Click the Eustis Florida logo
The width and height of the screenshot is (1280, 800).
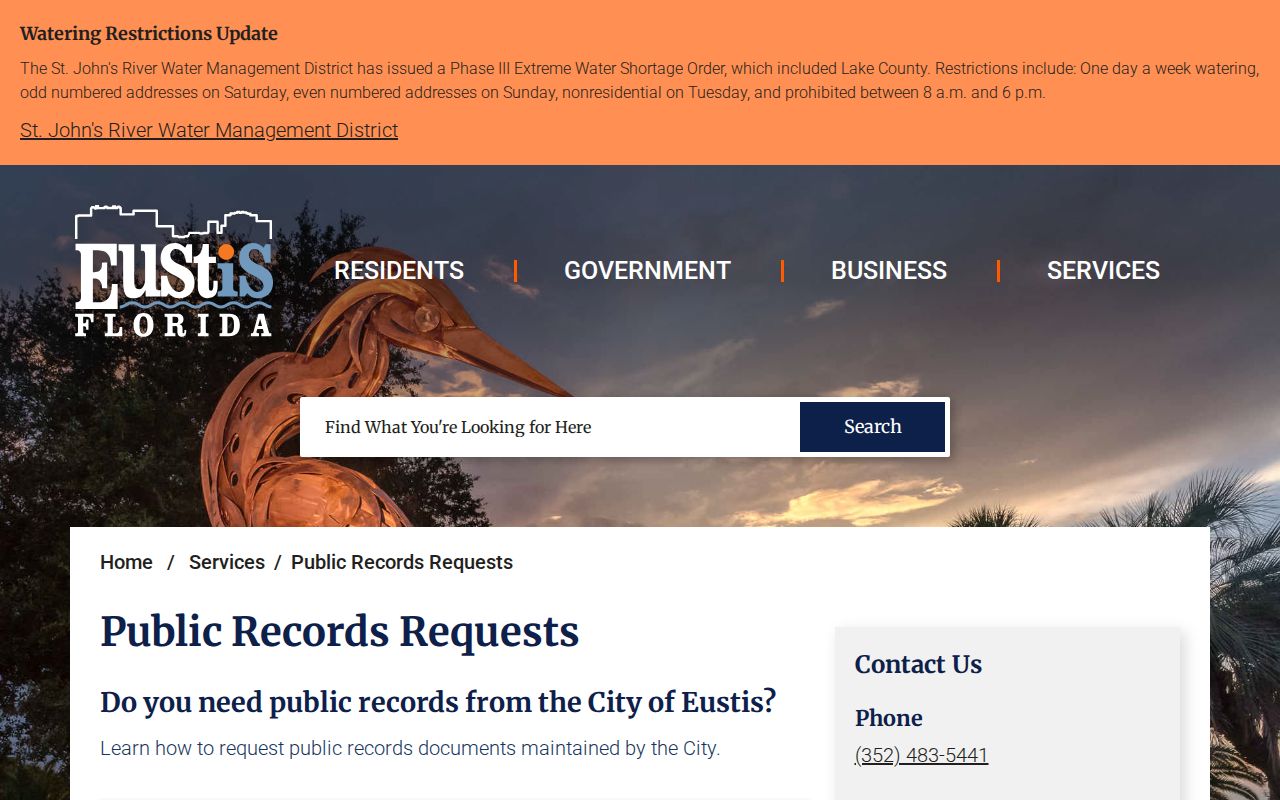click(x=174, y=271)
